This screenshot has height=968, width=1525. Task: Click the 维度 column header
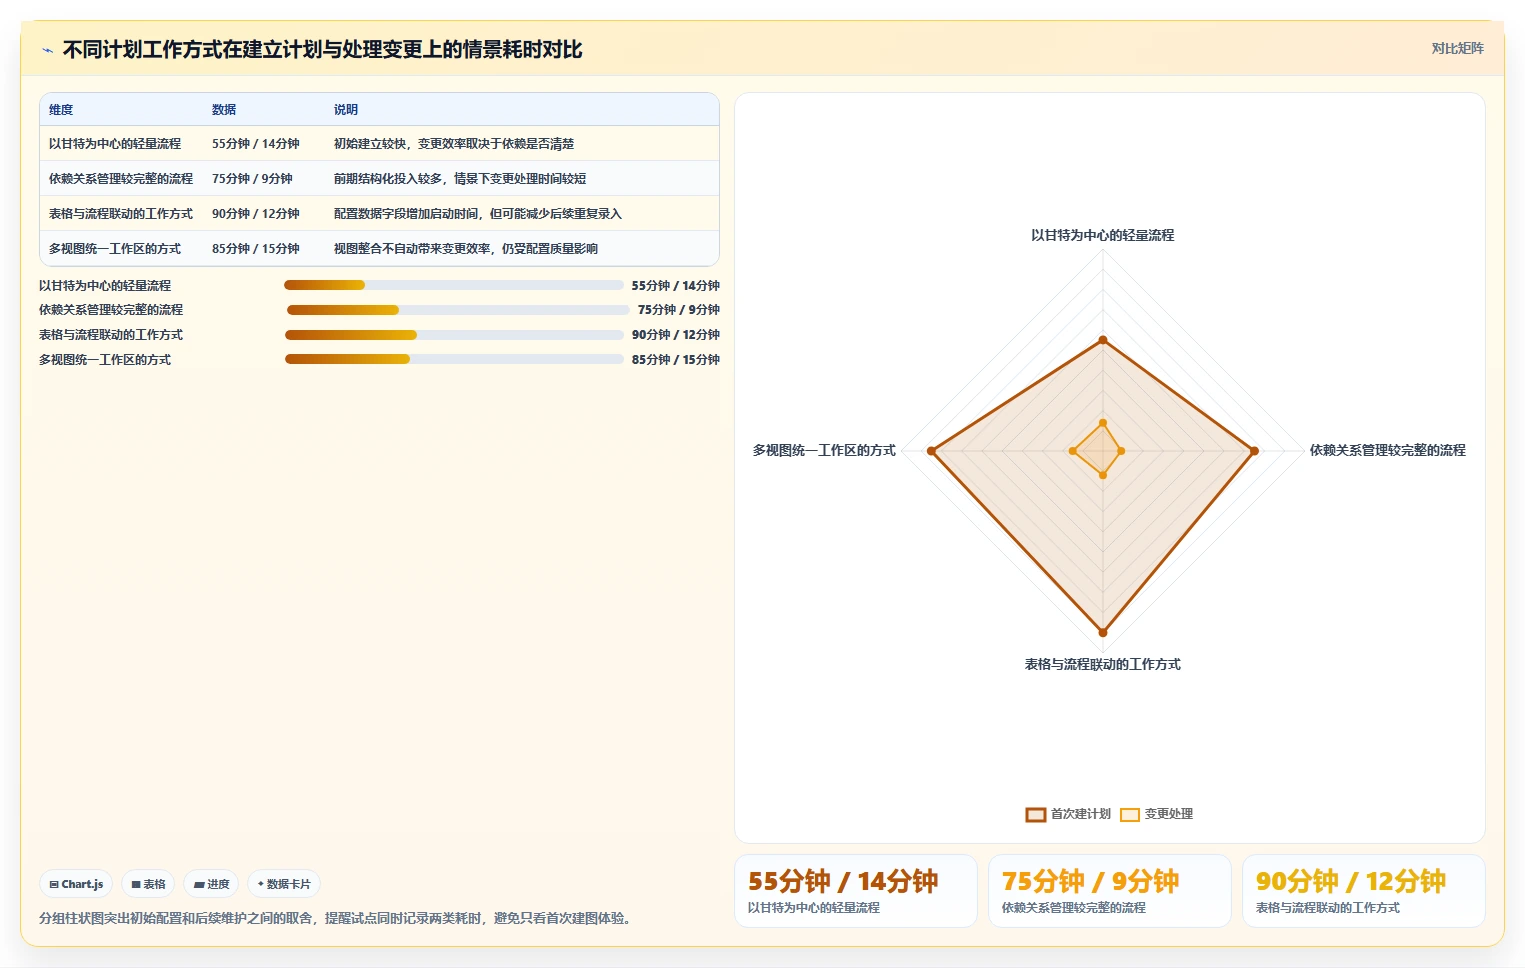click(x=61, y=110)
